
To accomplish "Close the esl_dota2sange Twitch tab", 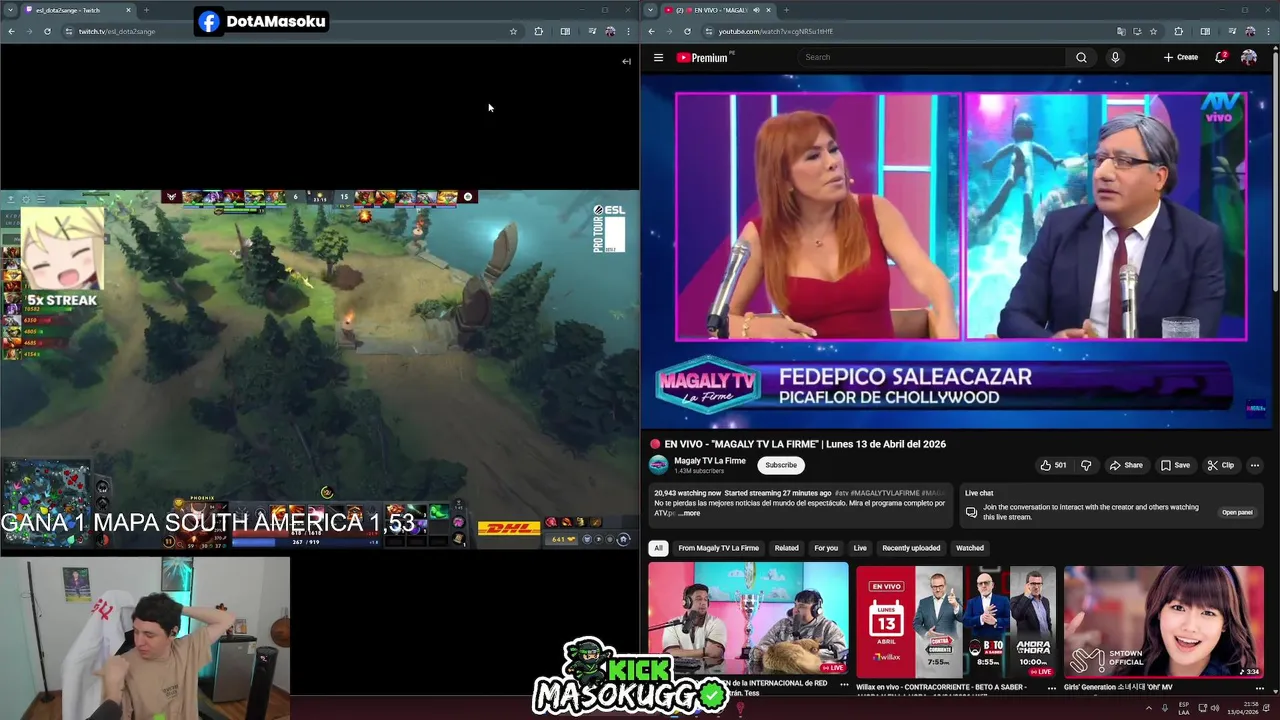I will [128, 10].
